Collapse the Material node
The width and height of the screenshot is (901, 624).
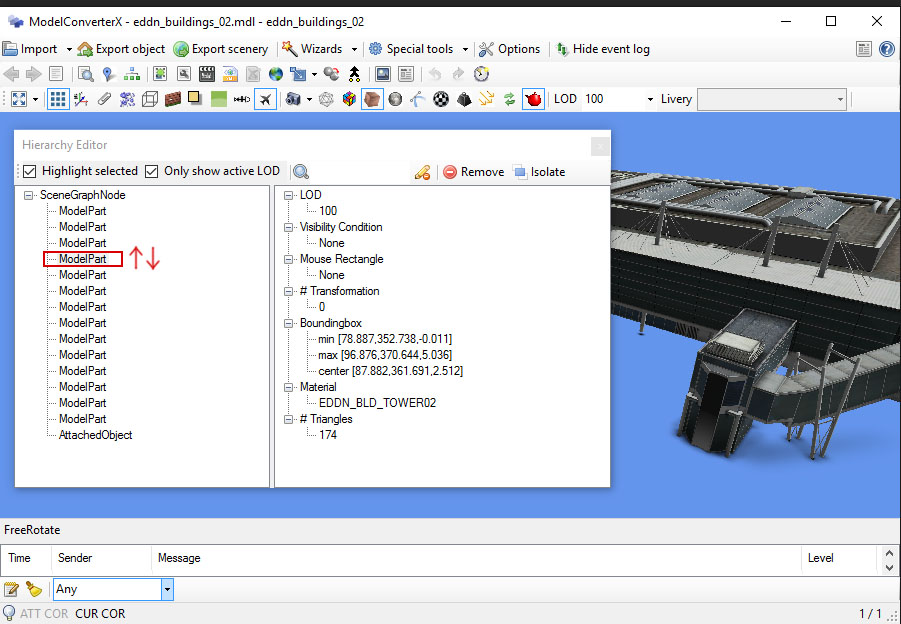click(288, 387)
